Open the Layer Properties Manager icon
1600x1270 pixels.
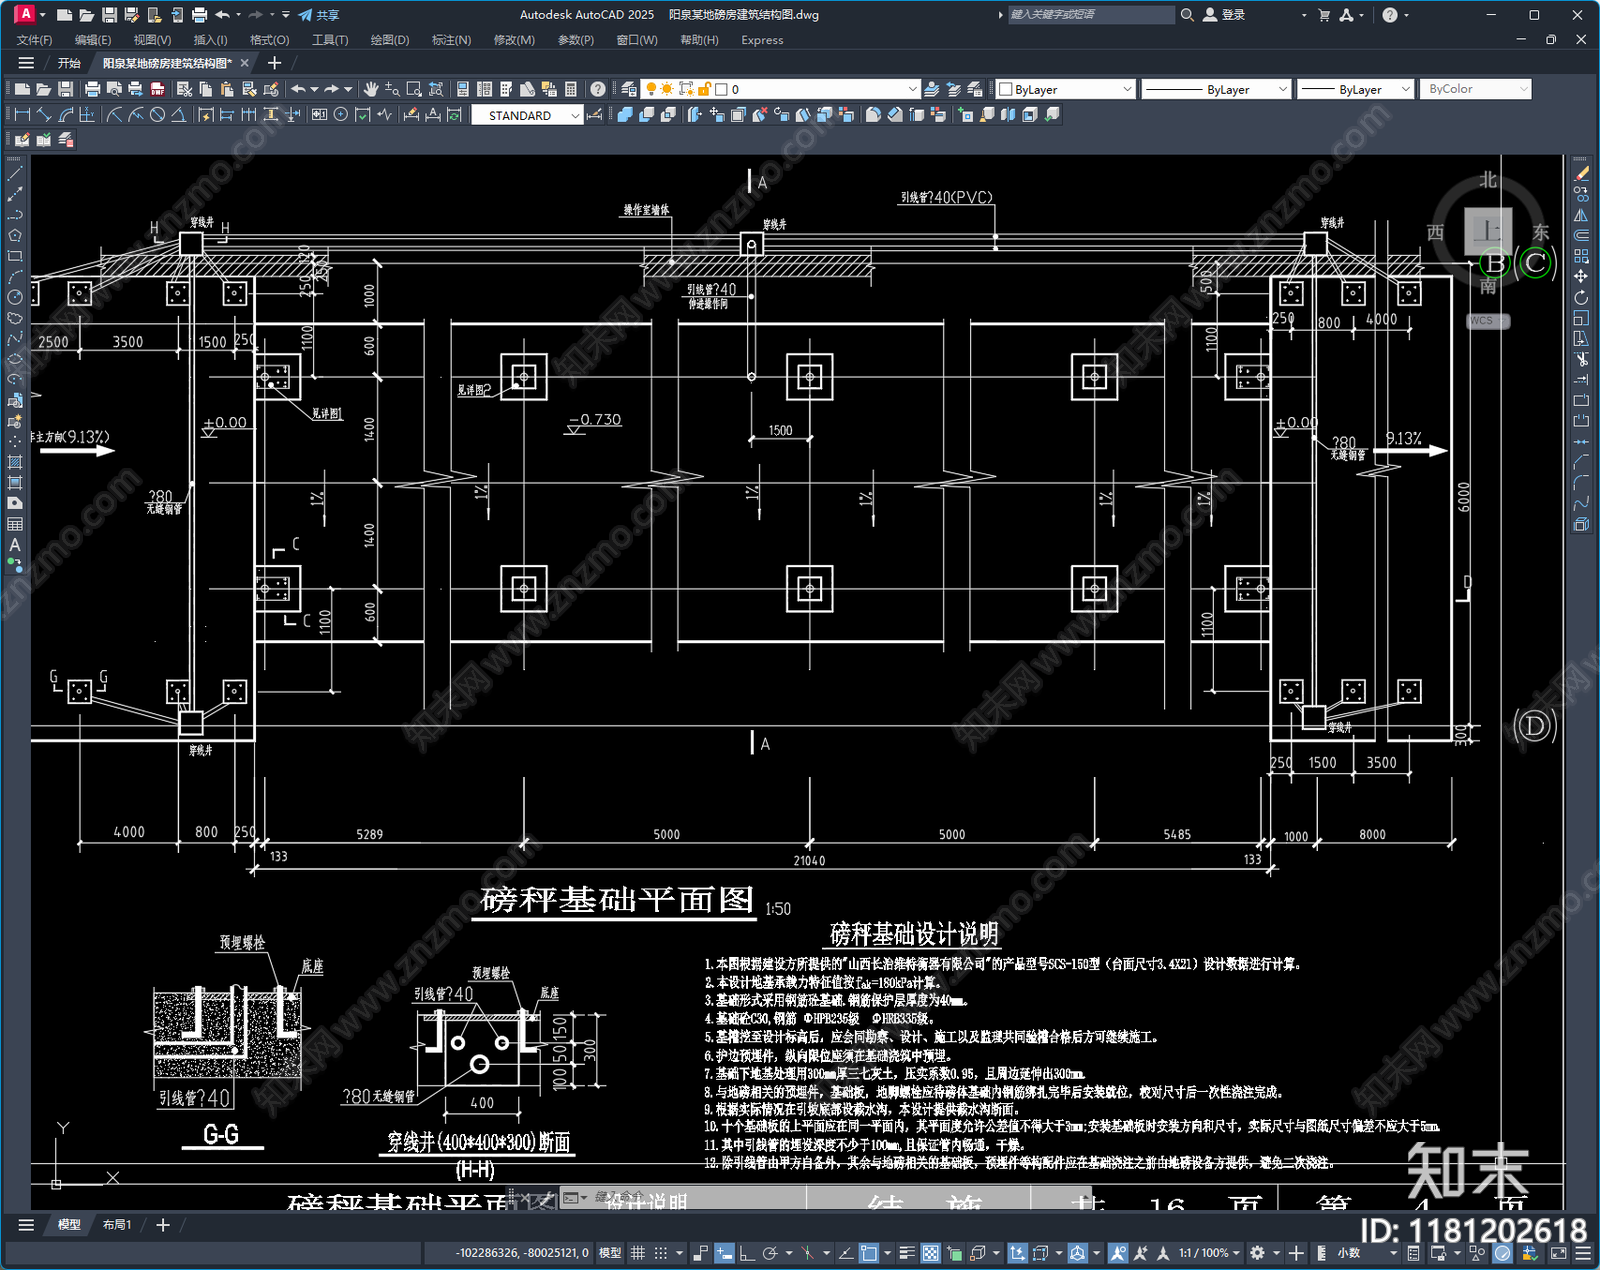point(628,89)
